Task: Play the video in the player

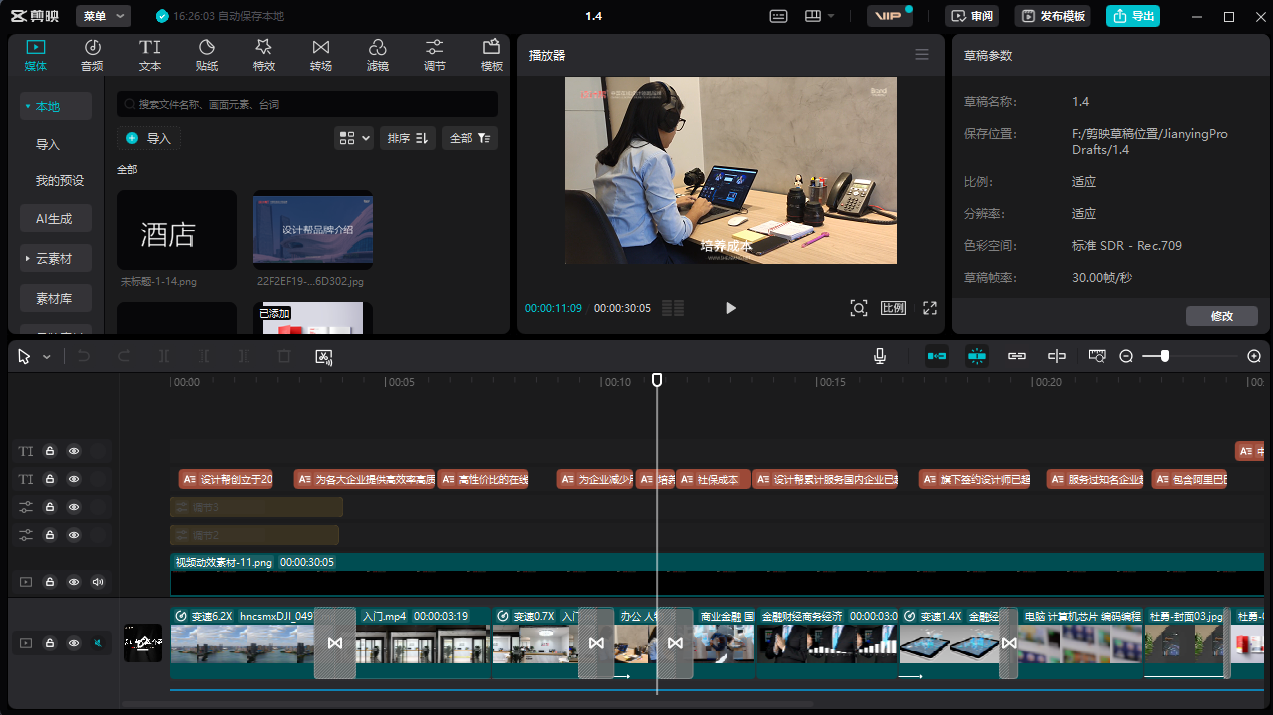Action: (x=730, y=308)
